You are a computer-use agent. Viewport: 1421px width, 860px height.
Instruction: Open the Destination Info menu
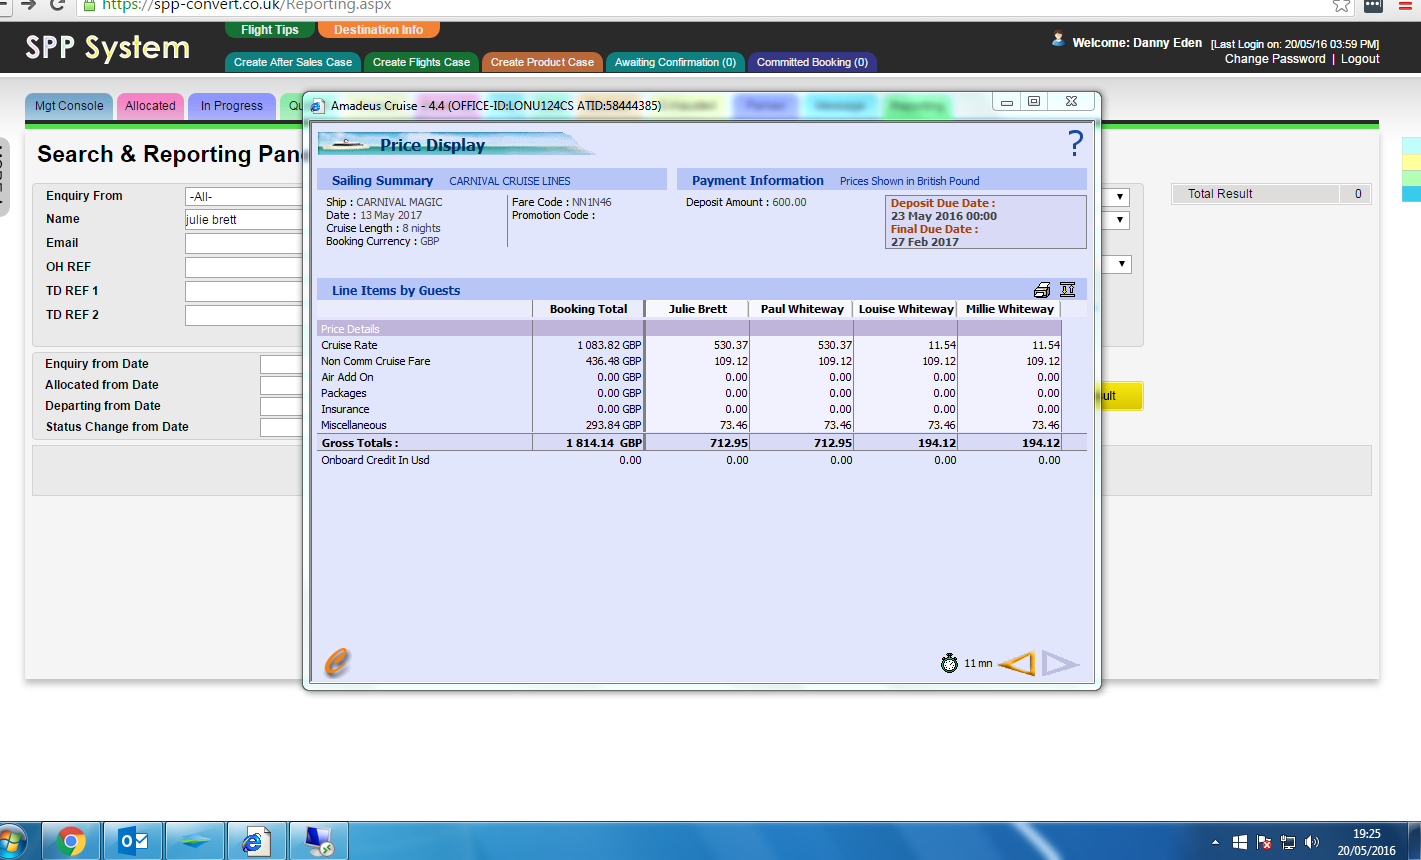click(x=378, y=30)
